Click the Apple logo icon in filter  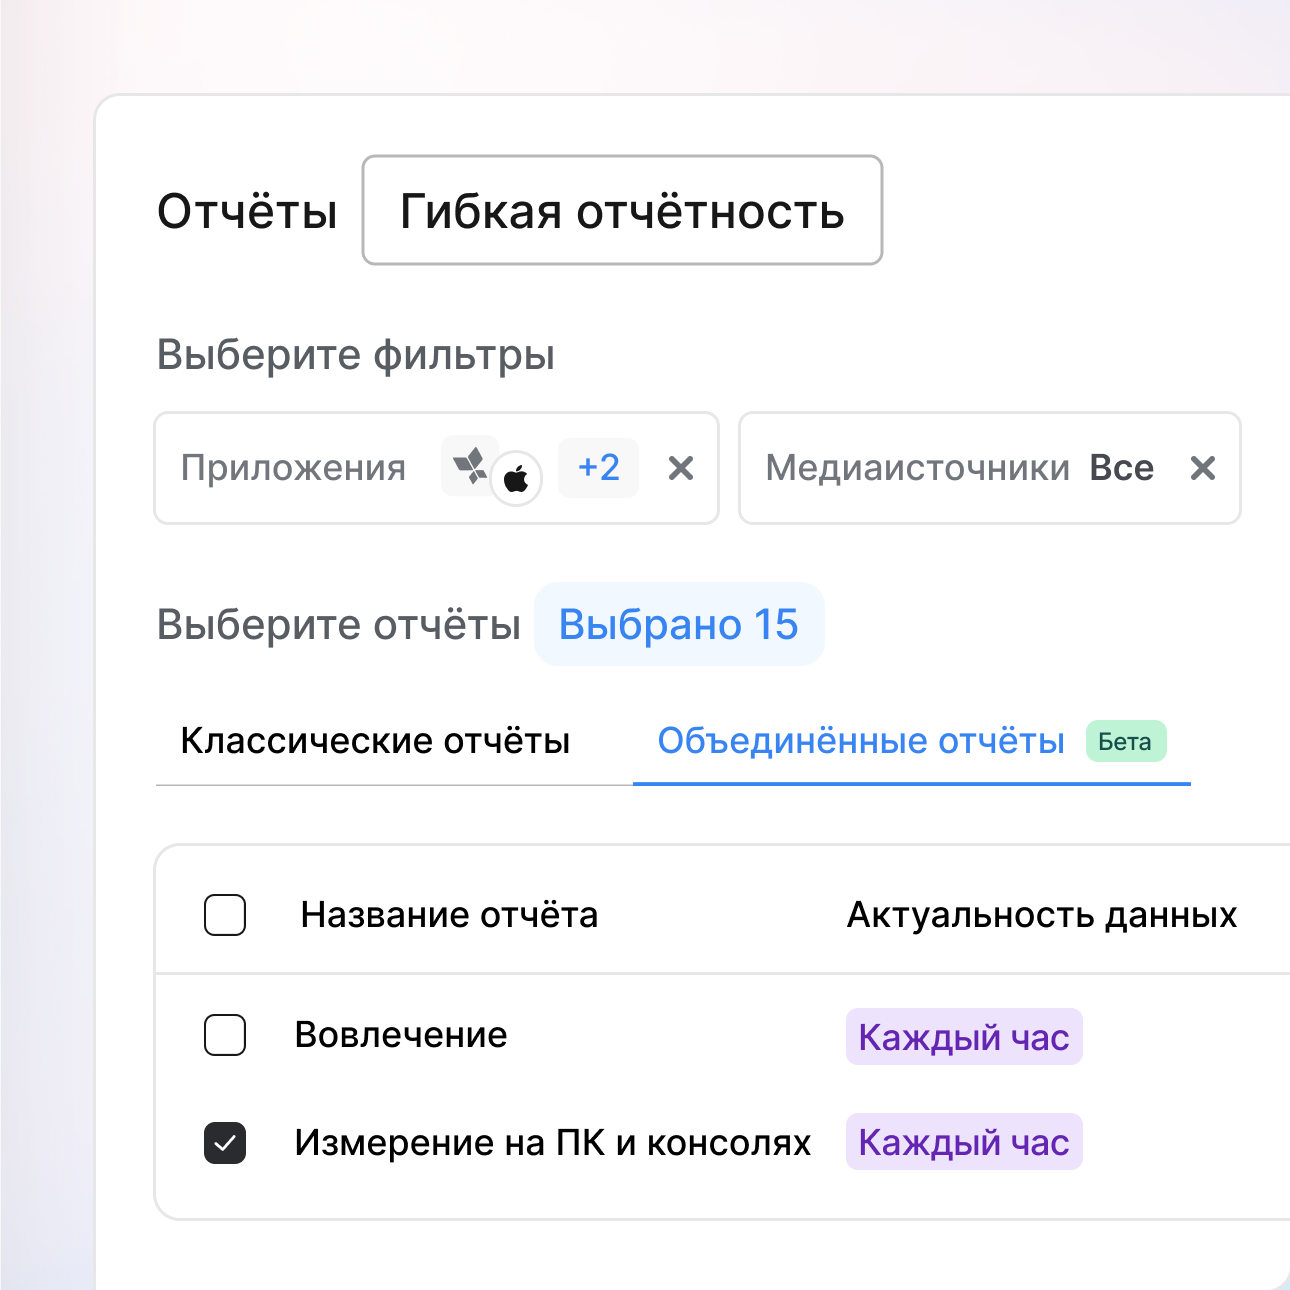click(516, 480)
